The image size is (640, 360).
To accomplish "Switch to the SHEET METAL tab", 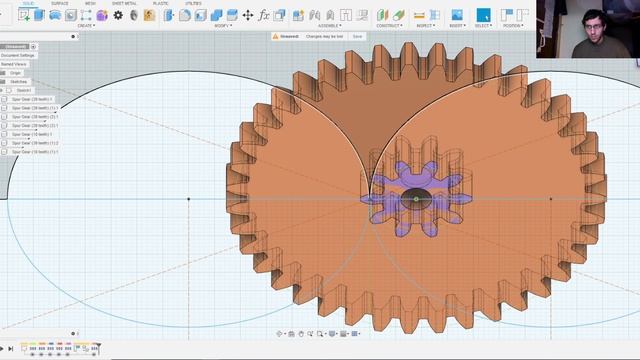I will click(x=124, y=3).
